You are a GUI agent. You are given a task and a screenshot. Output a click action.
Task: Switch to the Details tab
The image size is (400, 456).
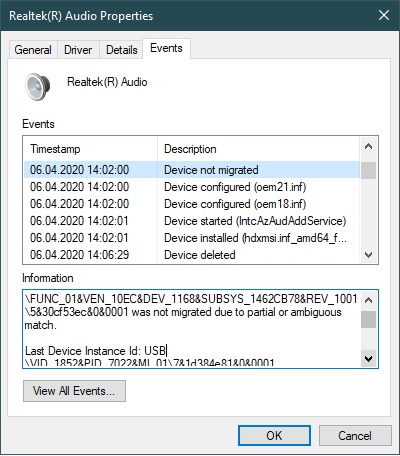point(122,50)
